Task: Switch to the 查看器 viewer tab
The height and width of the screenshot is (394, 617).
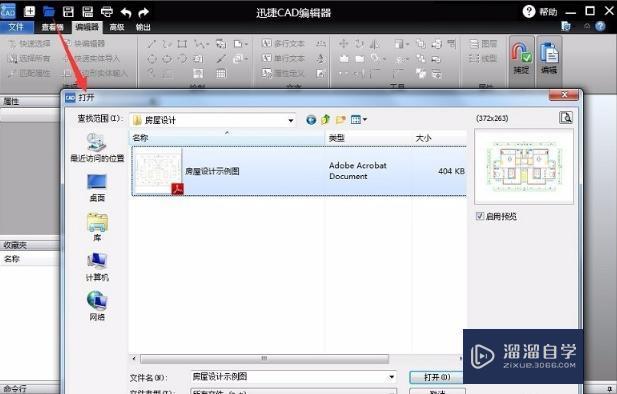Action: 52,27
